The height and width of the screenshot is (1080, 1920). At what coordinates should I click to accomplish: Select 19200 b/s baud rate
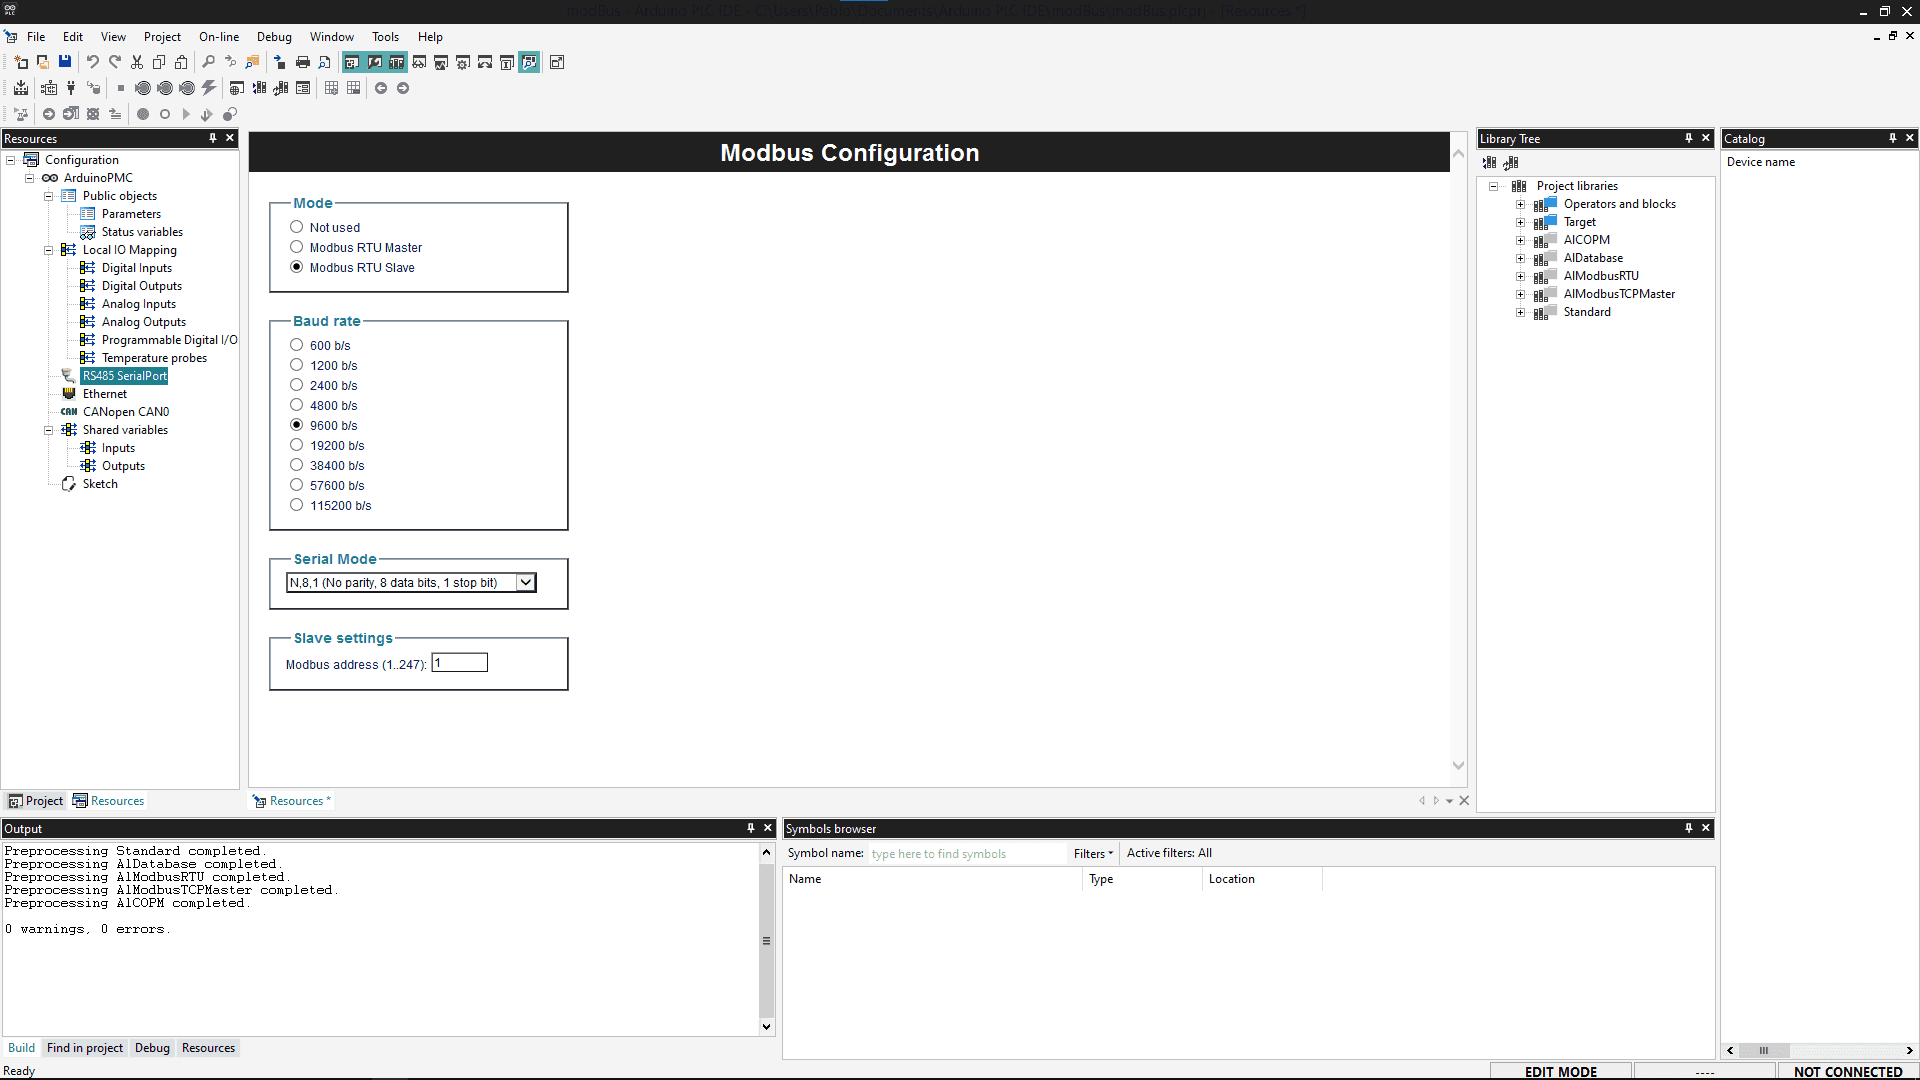coord(297,445)
